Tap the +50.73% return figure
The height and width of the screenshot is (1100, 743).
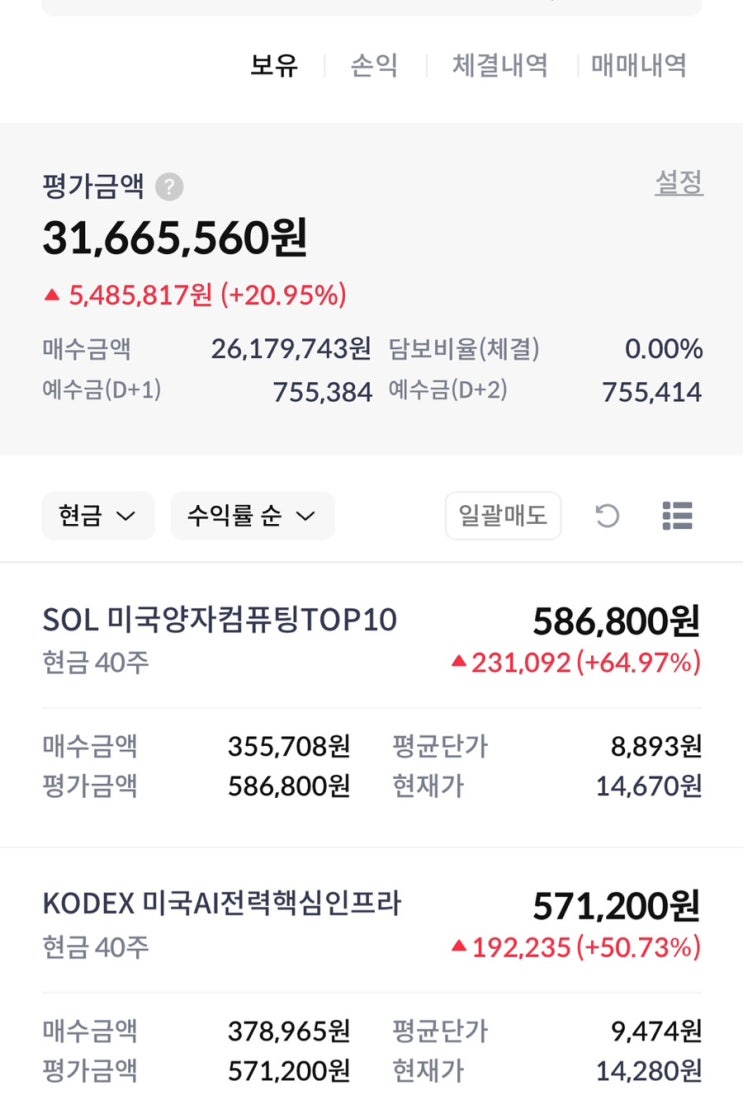639,946
